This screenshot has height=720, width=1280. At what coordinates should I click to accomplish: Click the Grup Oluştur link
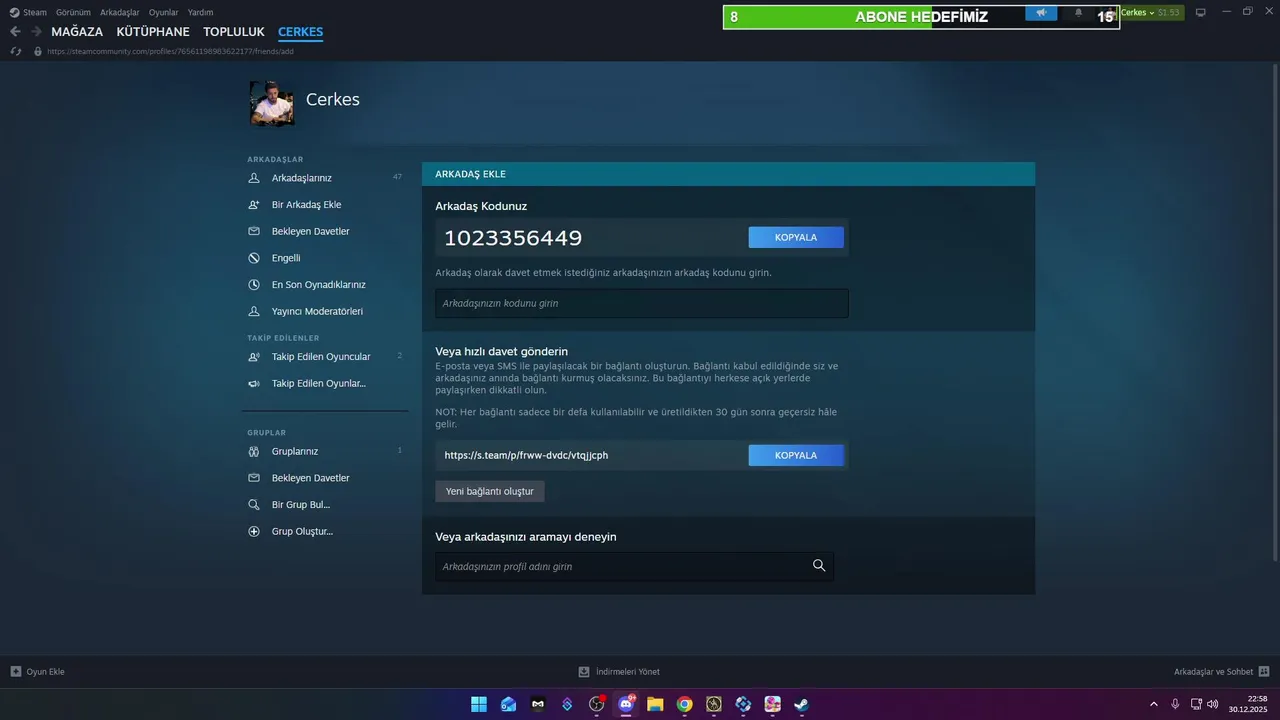coord(302,531)
